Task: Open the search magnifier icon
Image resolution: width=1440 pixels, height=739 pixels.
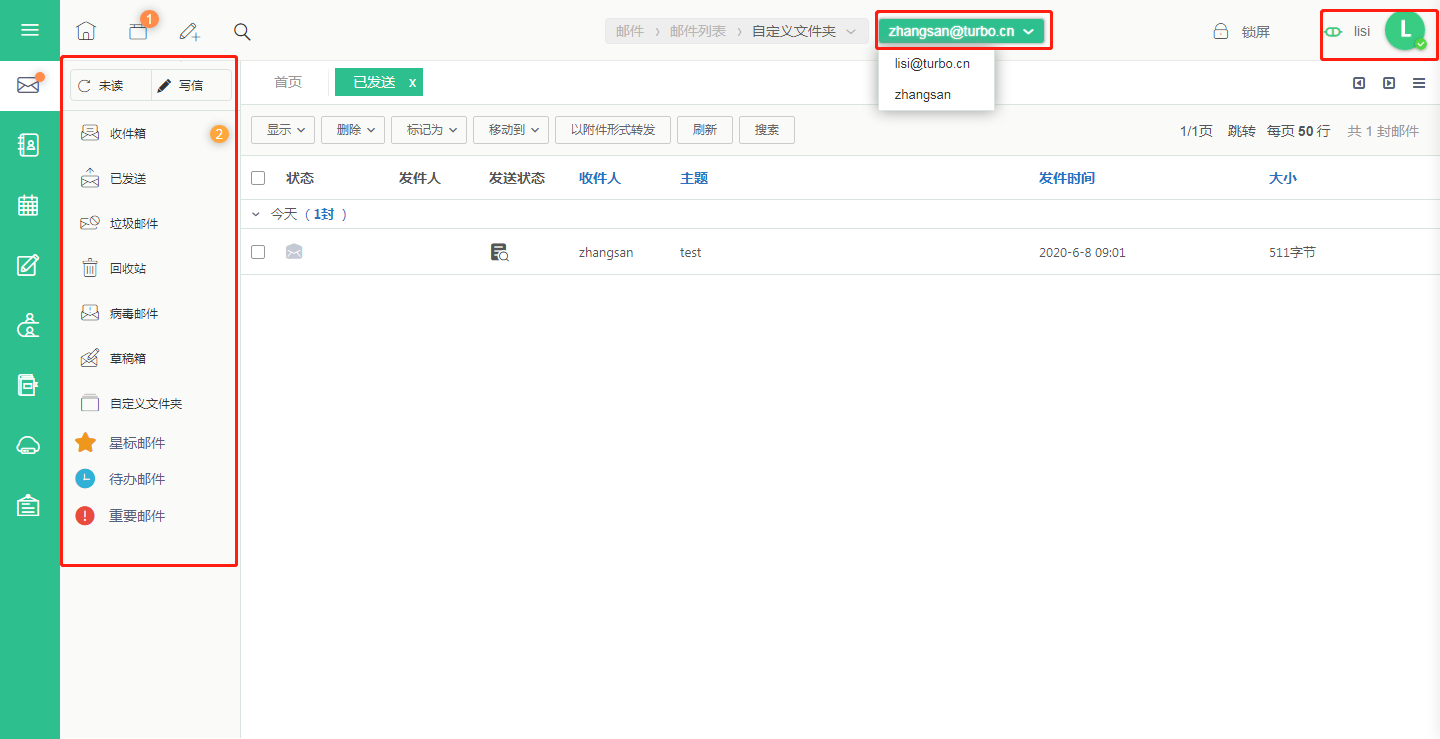Action: [242, 31]
